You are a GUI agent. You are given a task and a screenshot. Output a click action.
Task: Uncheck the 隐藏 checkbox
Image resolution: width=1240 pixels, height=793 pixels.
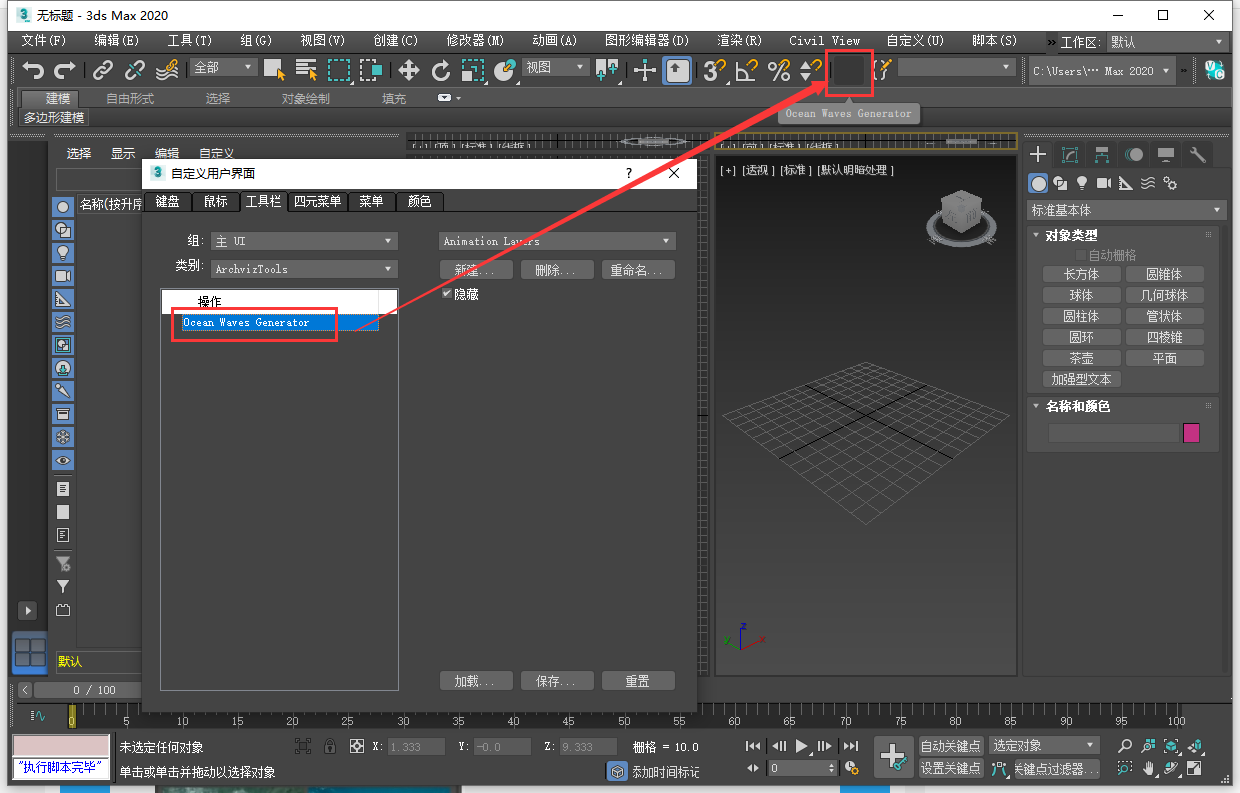click(x=447, y=294)
